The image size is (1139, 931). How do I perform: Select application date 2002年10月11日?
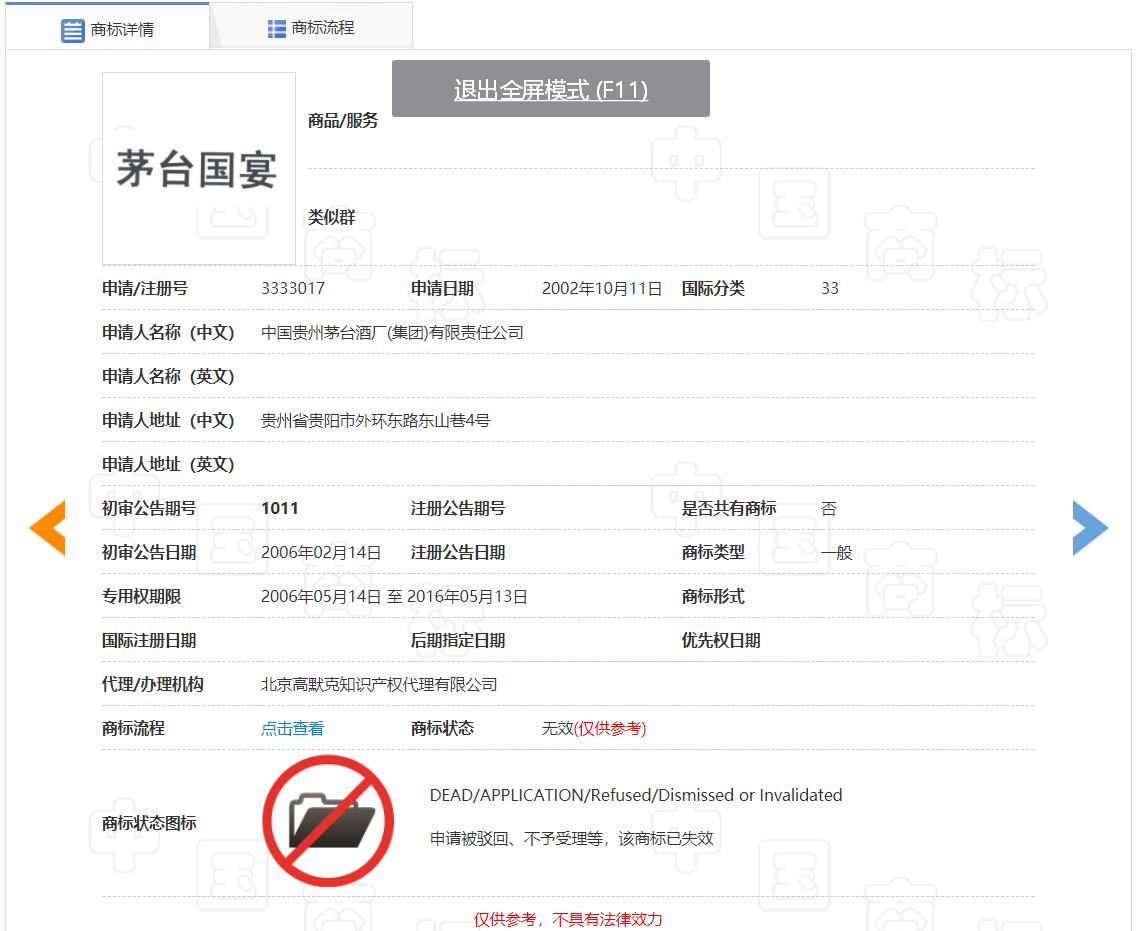tap(602, 288)
